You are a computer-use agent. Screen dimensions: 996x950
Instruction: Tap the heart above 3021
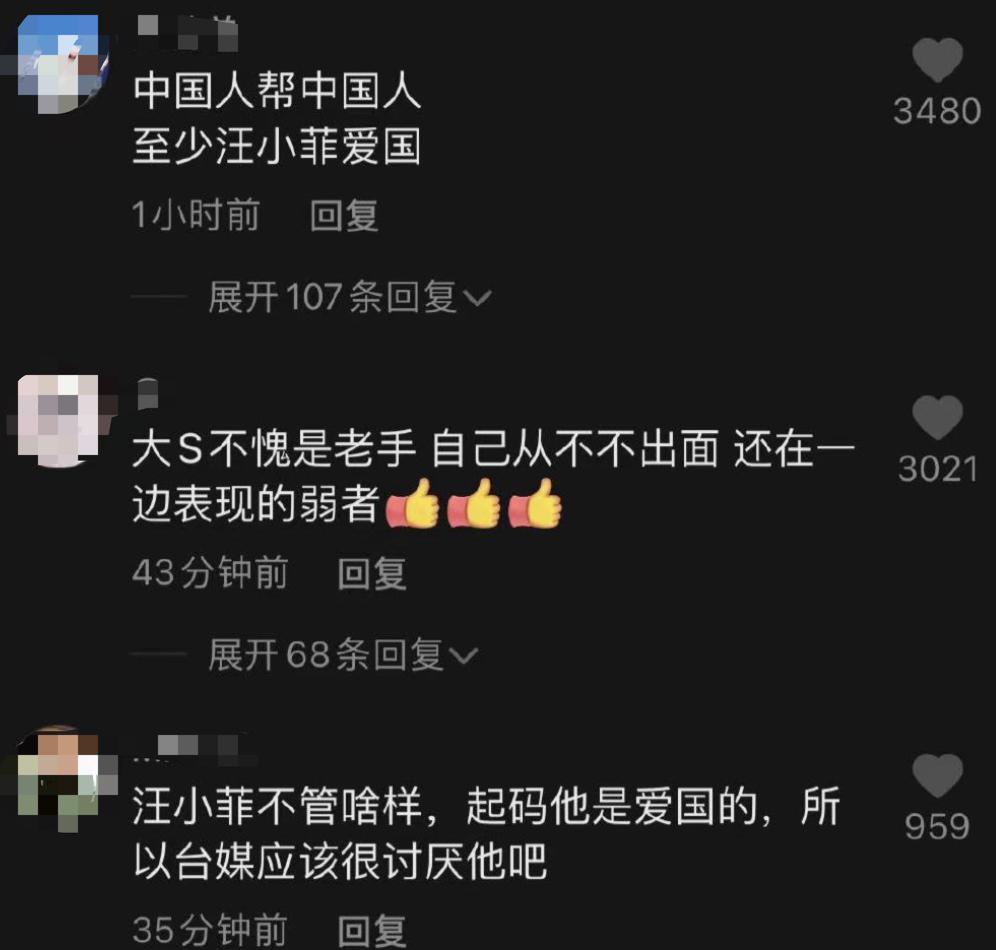[938, 417]
